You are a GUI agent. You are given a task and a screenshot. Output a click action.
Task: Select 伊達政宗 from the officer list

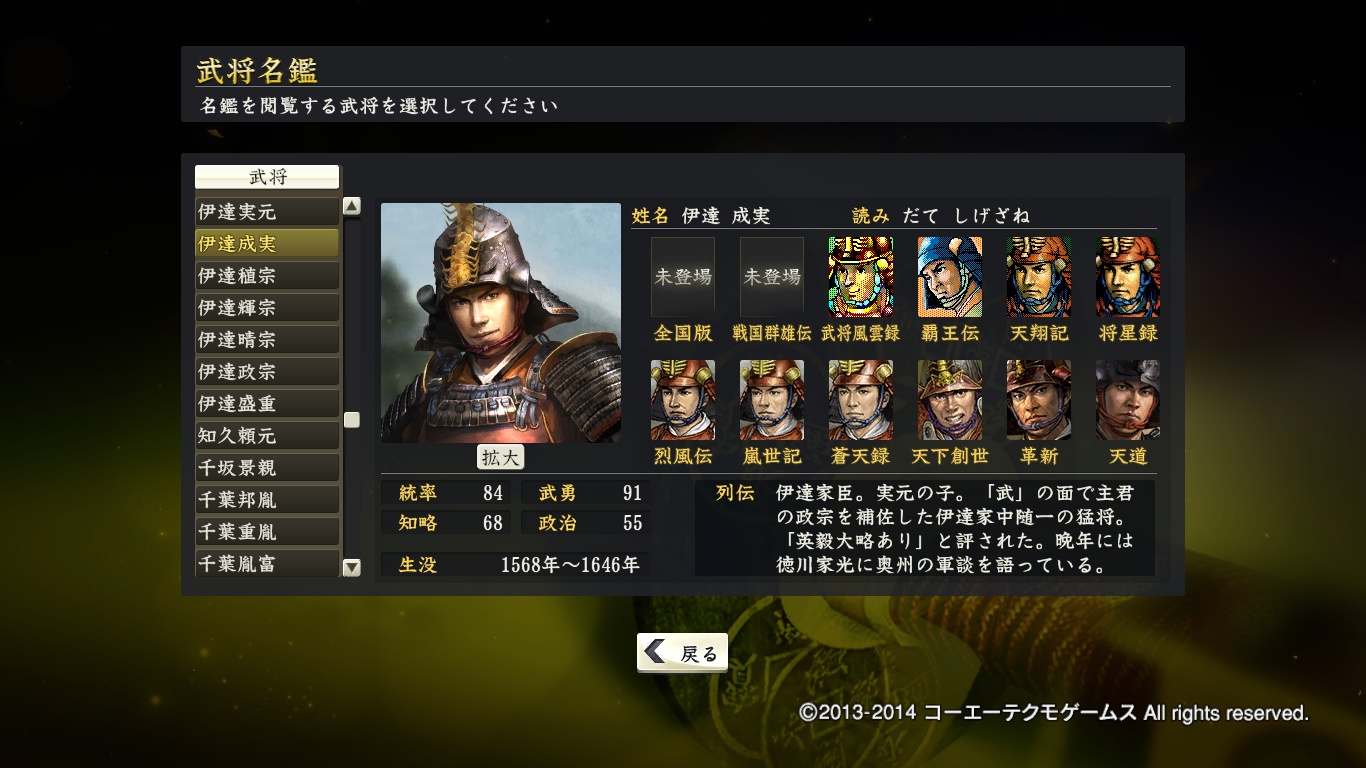point(267,372)
